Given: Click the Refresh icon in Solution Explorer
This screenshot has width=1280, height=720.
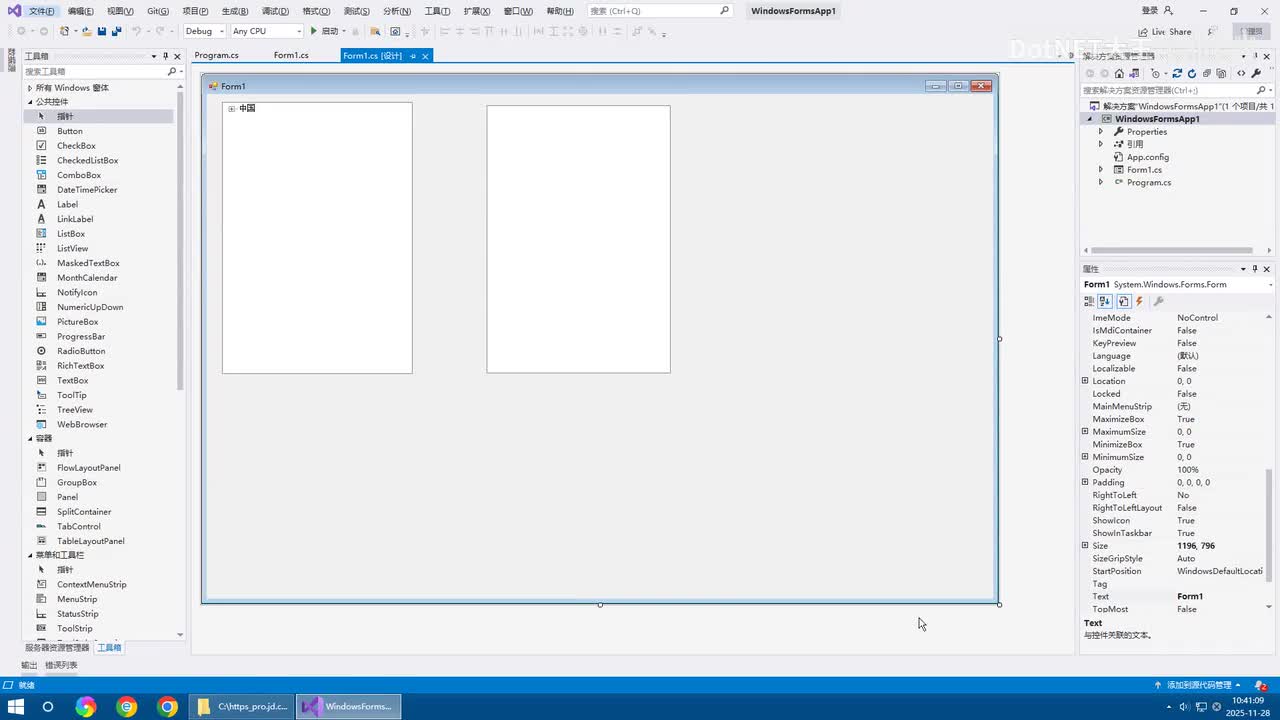Looking at the screenshot, I should click(1191, 73).
